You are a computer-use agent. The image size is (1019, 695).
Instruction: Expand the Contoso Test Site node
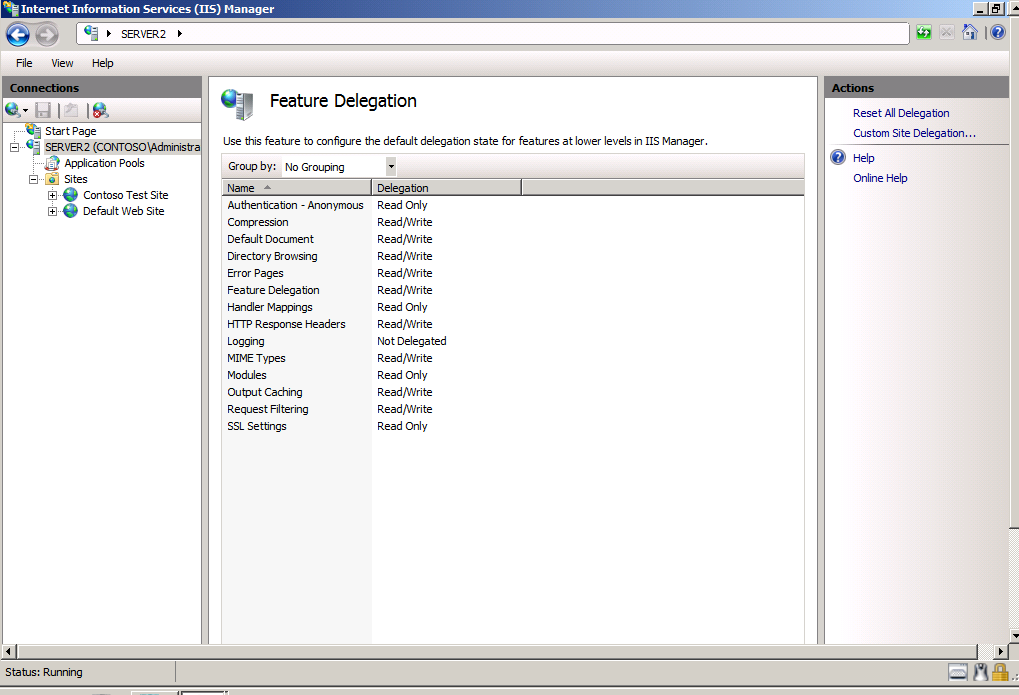click(x=53, y=195)
